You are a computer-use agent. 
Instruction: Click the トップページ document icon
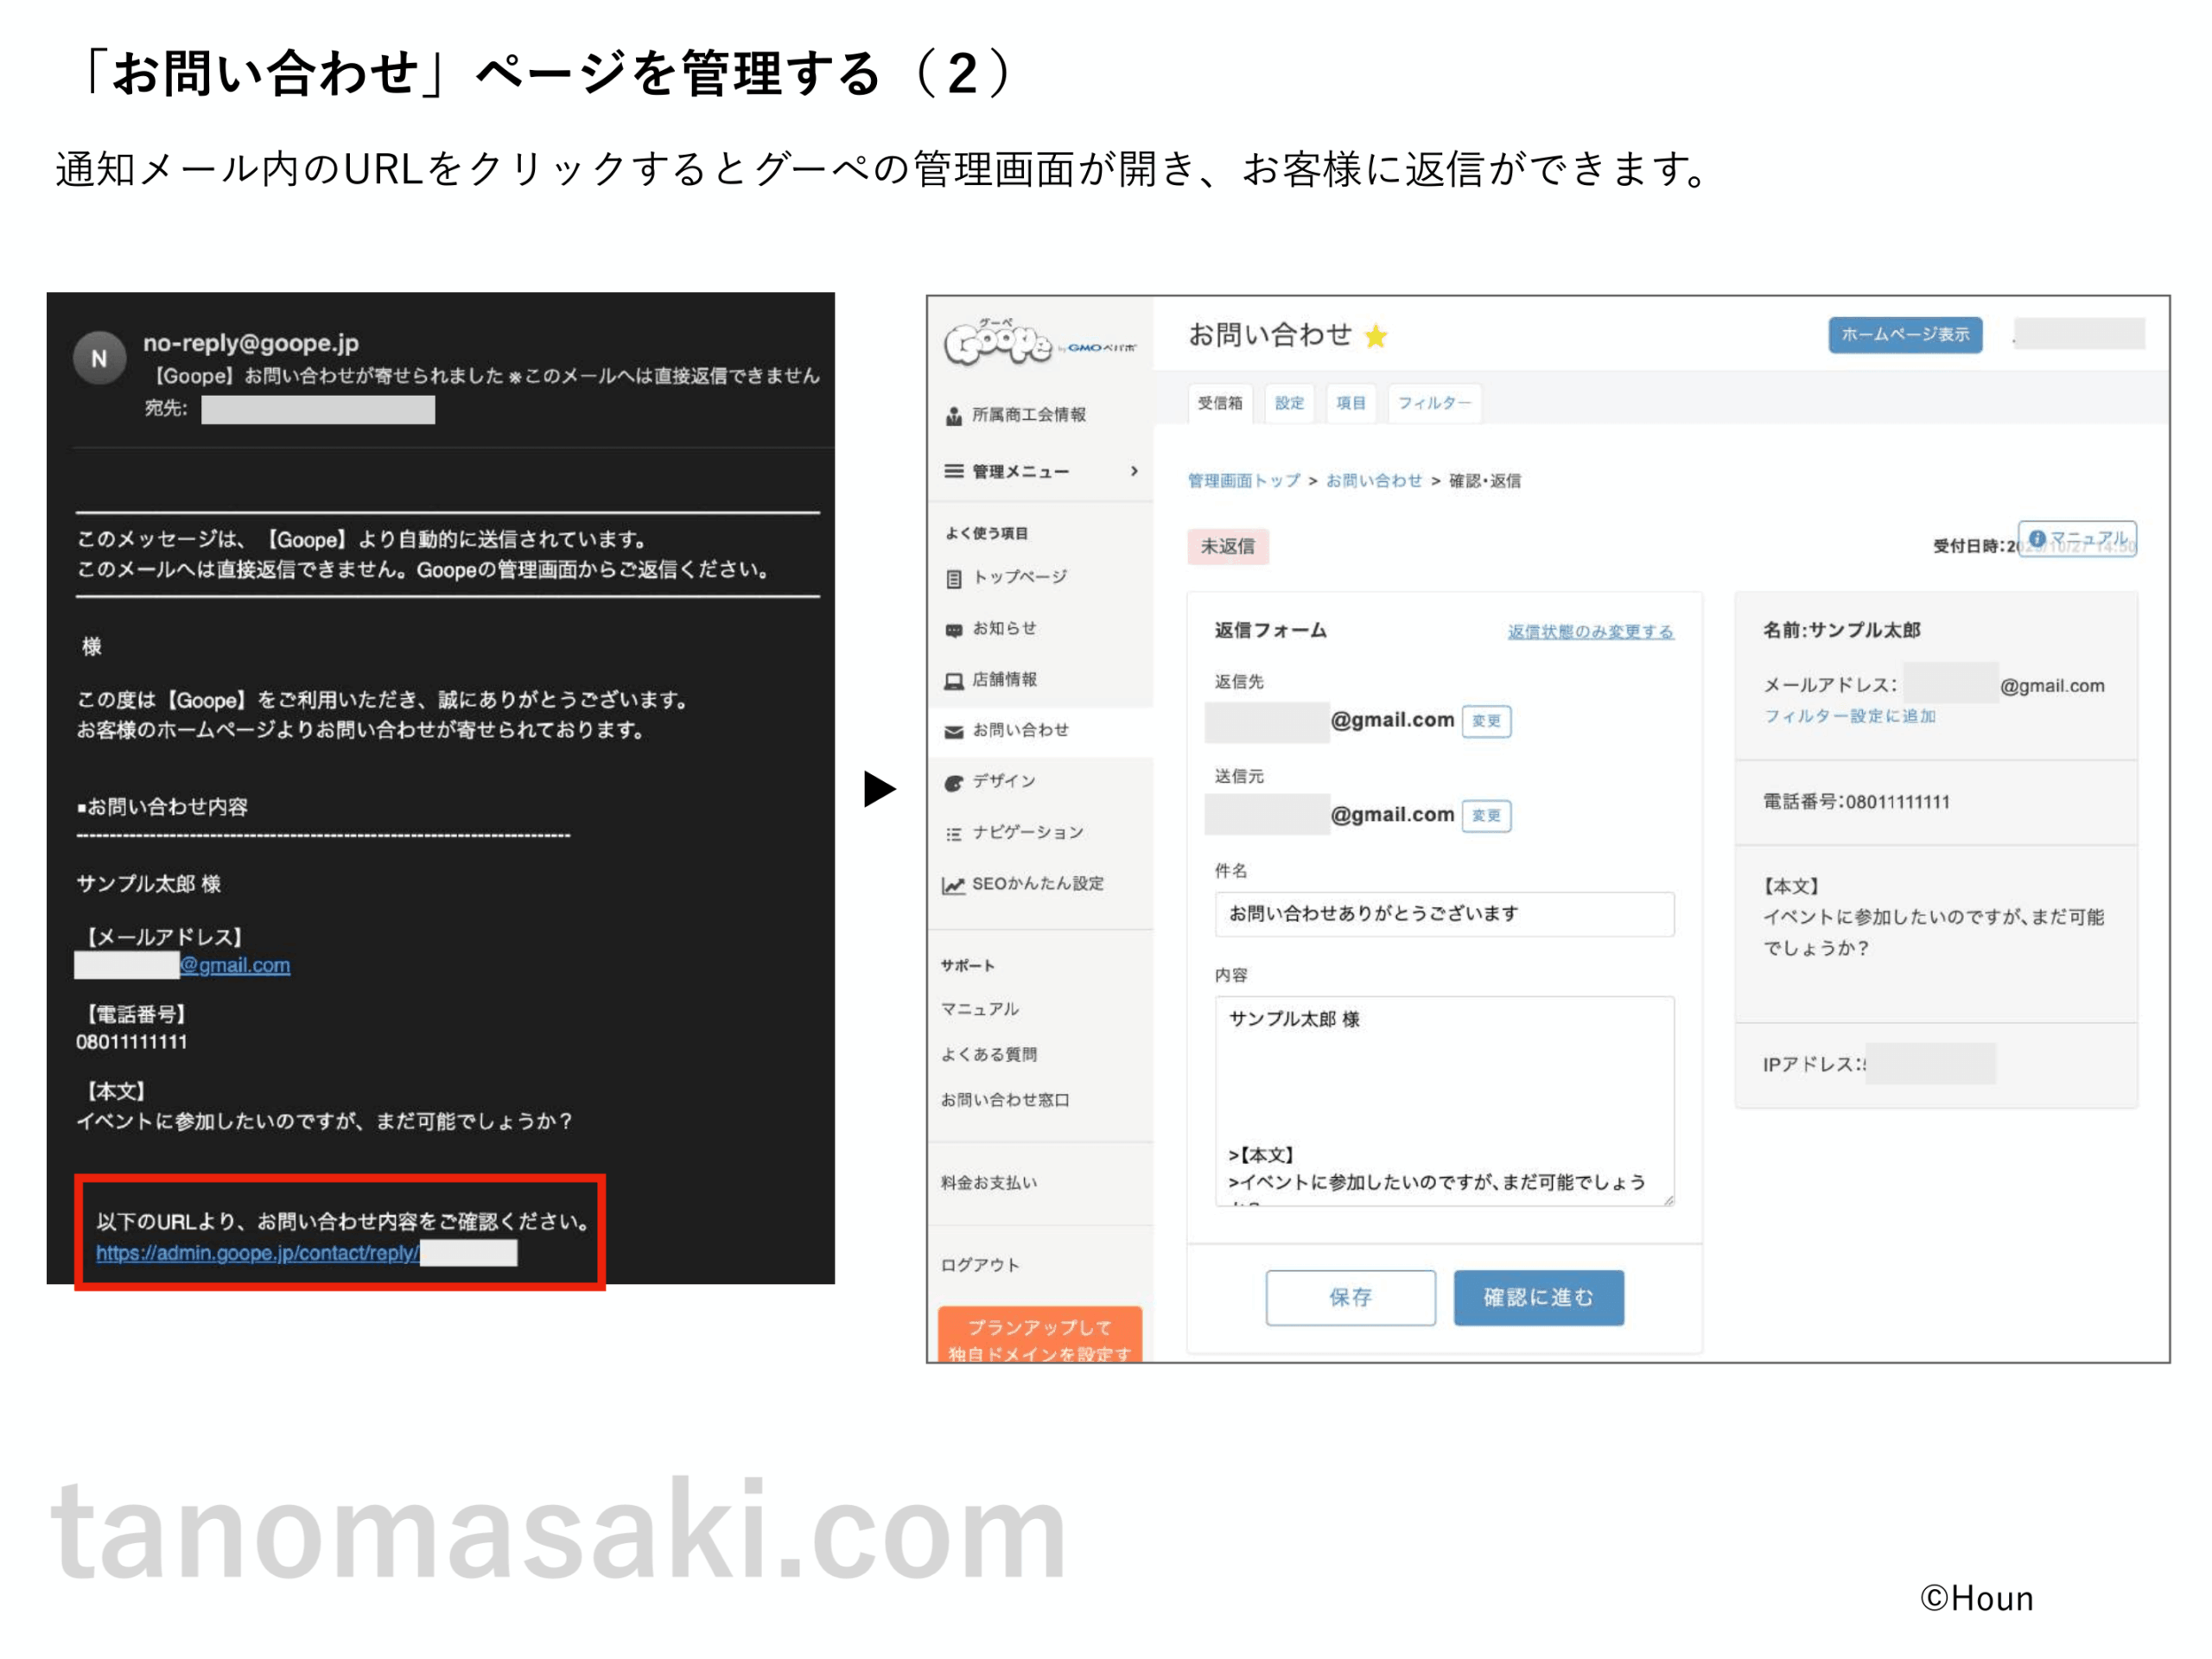click(953, 578)
